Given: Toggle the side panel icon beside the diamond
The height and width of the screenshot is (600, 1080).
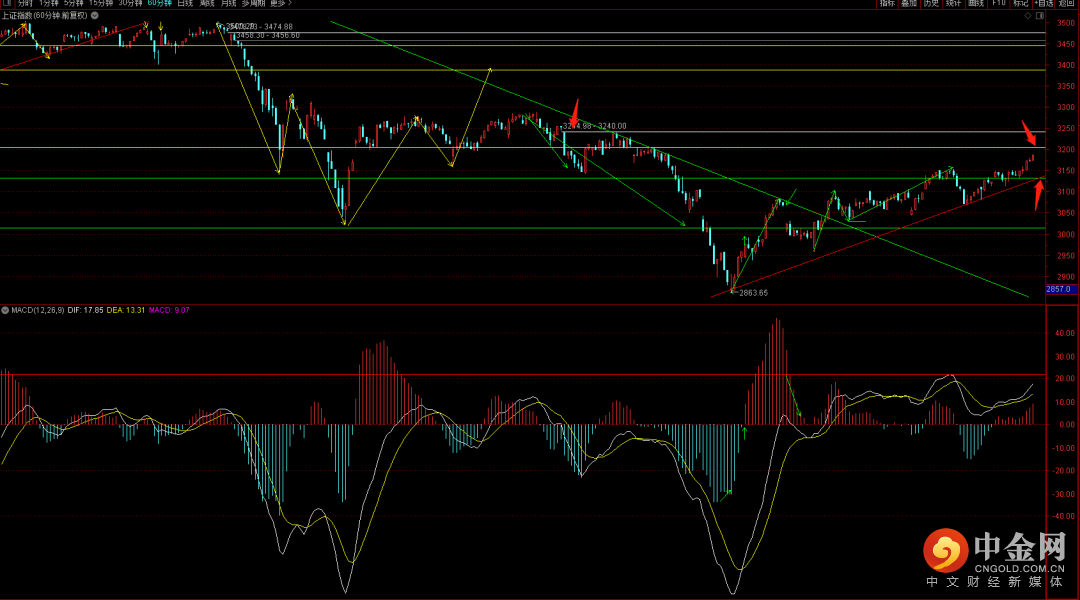Looking at the screenshot, I should pyautogui.click(x=1038, y=17).
